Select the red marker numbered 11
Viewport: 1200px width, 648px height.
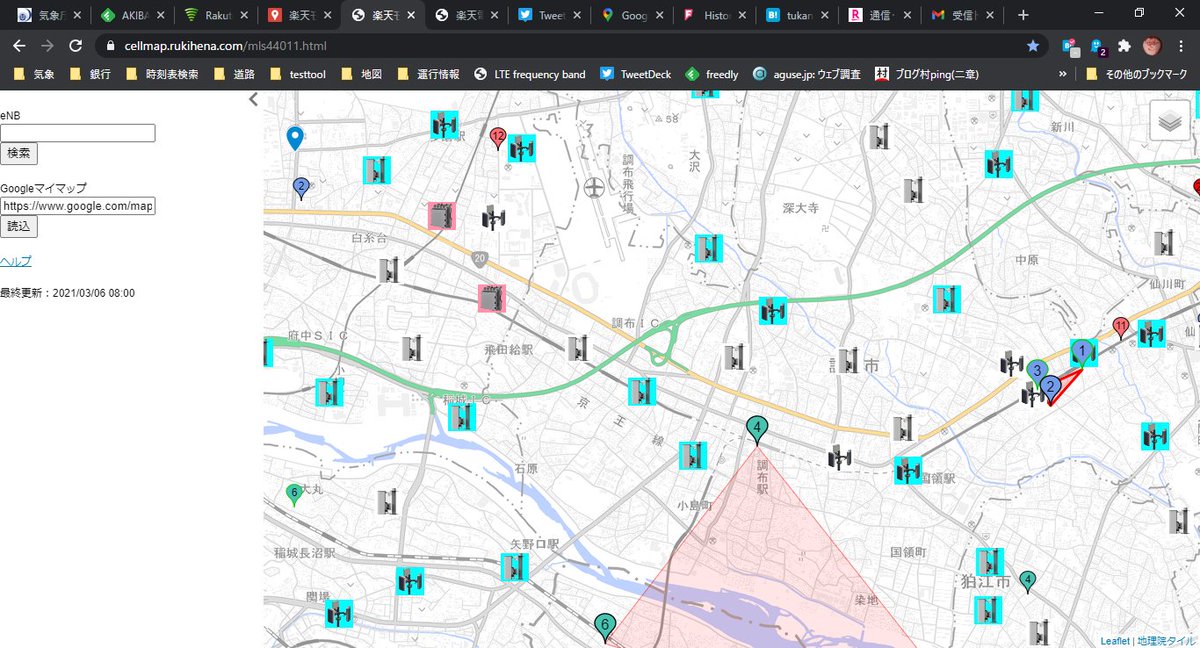1121,328
